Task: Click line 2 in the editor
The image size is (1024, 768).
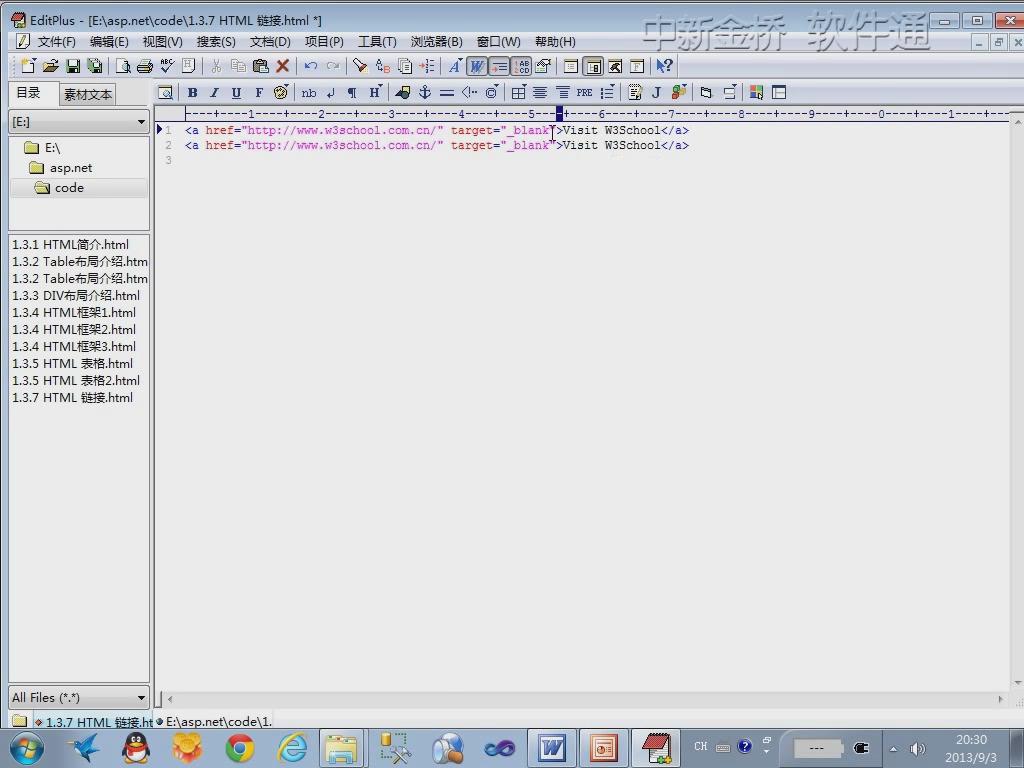Action: (437, 146)
